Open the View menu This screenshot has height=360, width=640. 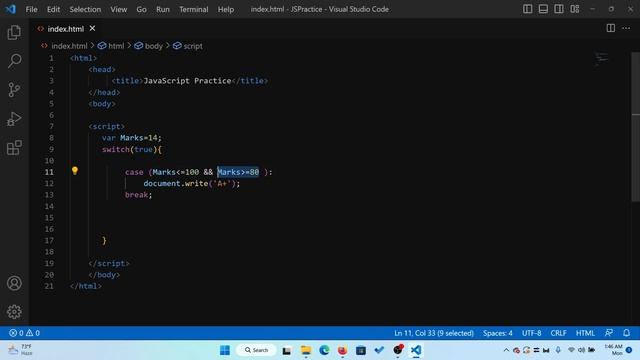118,9
